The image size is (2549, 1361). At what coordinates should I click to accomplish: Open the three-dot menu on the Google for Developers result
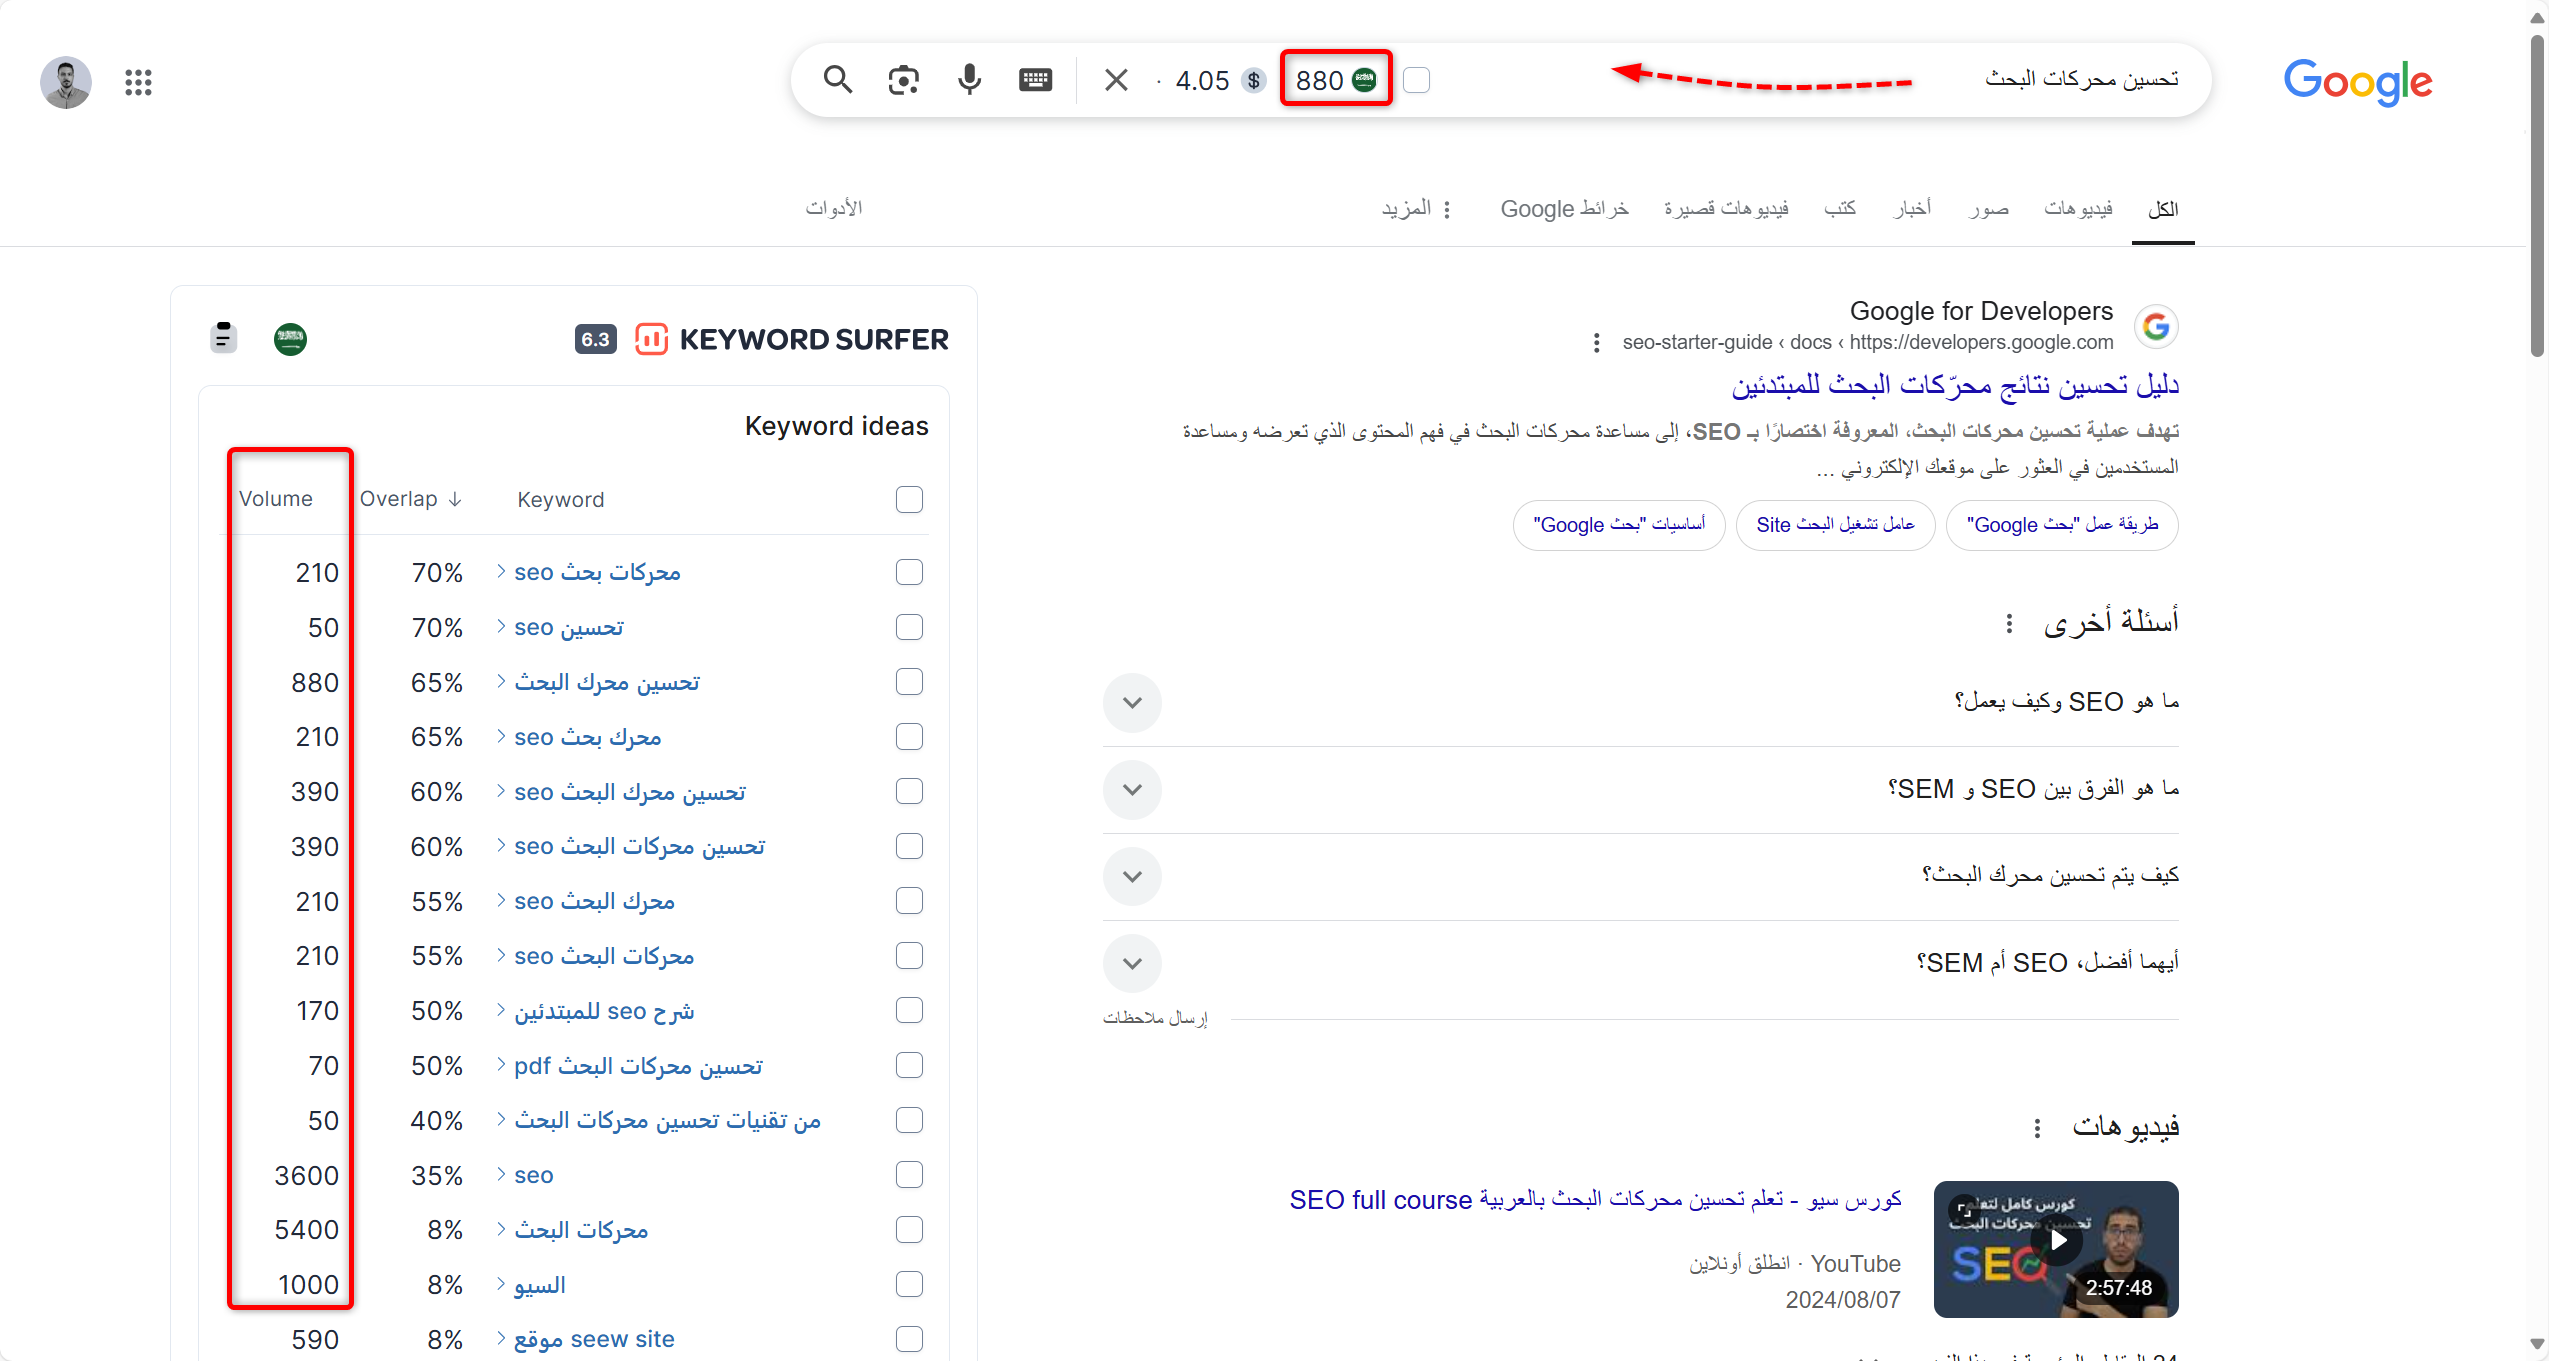(1594, 343)
